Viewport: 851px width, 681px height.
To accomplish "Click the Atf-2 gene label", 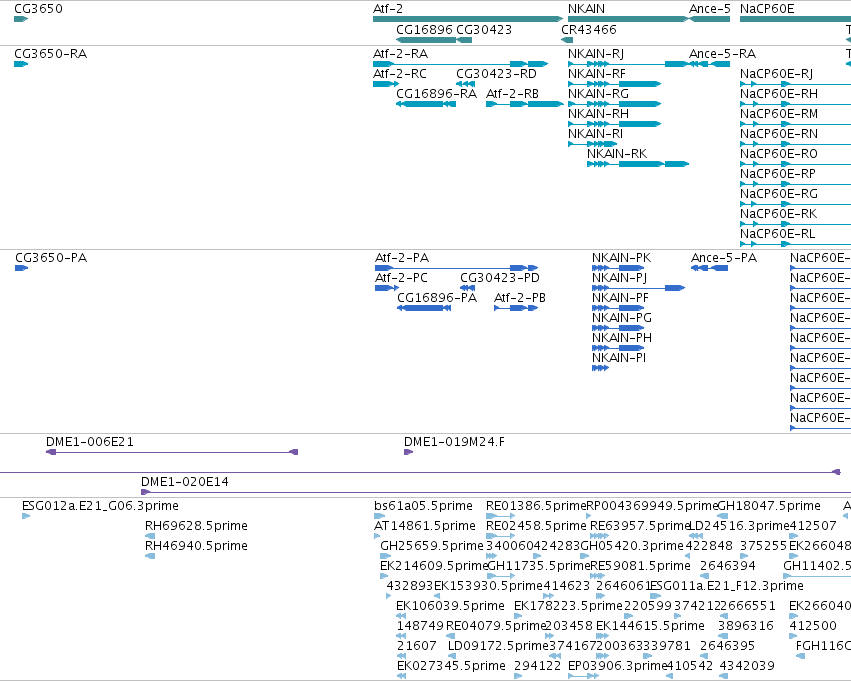I will pyautogui.click(x=388, y=9).
